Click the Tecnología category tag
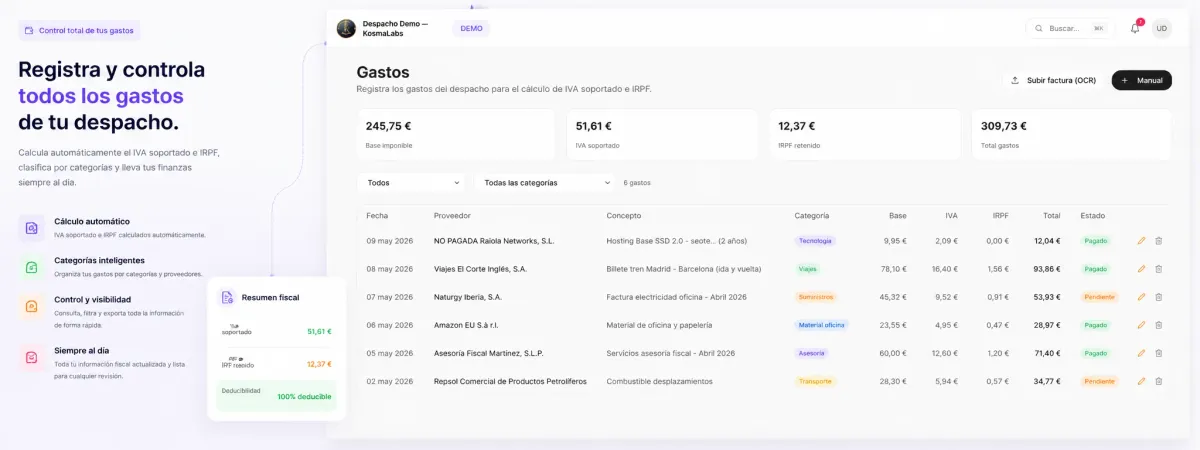Image resolution: width=1200 pixels, height=450 pixels. point(815,241)
